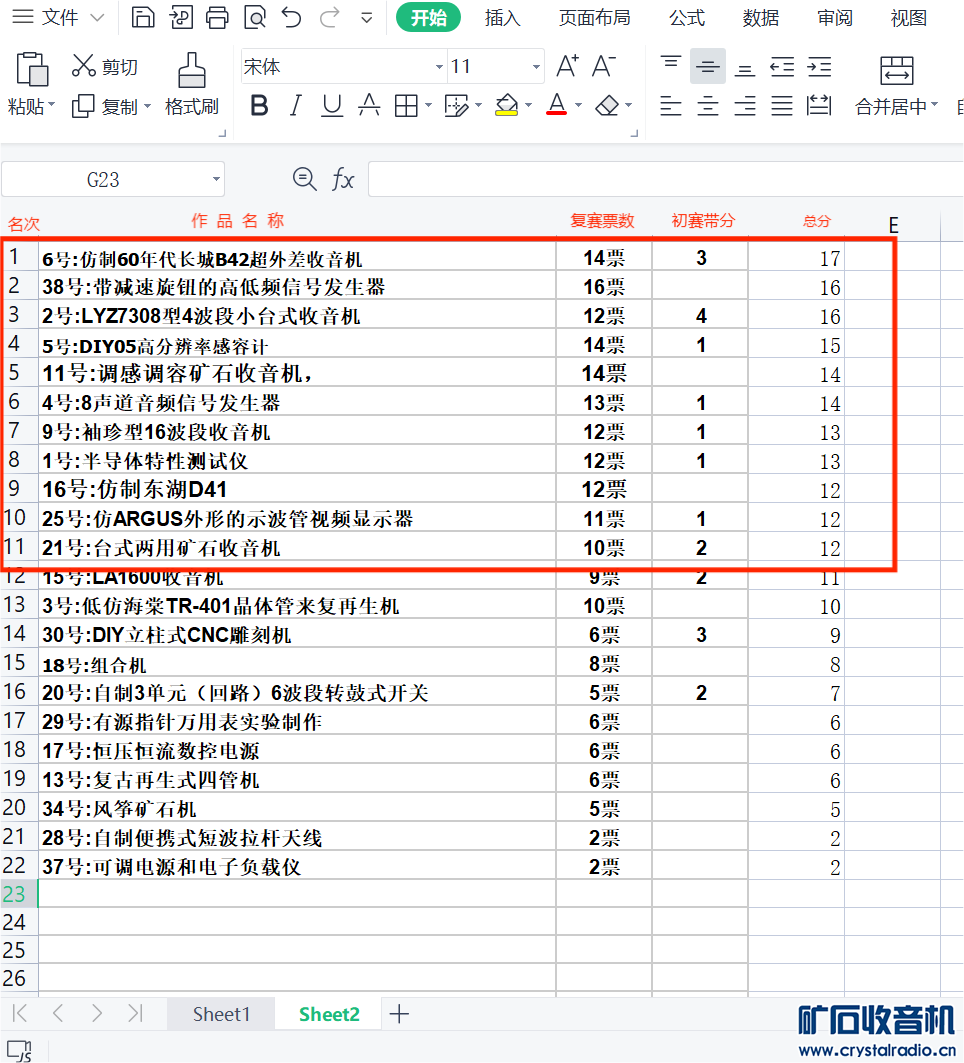The width and height of the screenshot is (964, 1063).
Task: Click the Redo arrow
Action: point(329,17)
